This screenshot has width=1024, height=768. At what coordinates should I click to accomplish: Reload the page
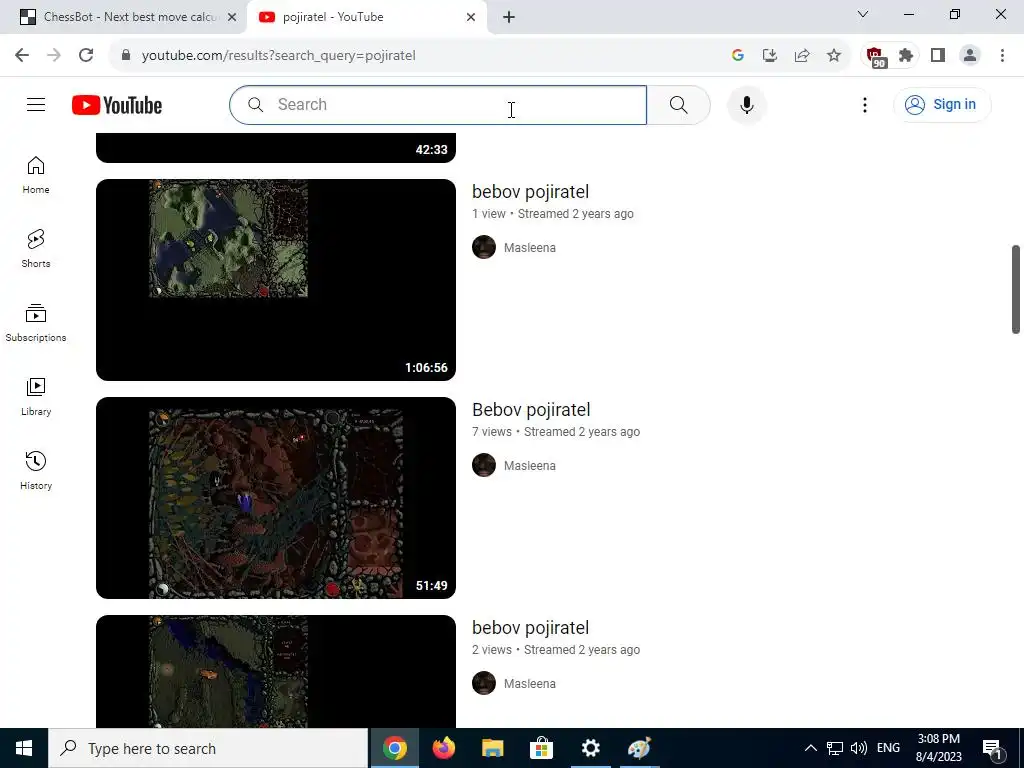coord(86,56)
